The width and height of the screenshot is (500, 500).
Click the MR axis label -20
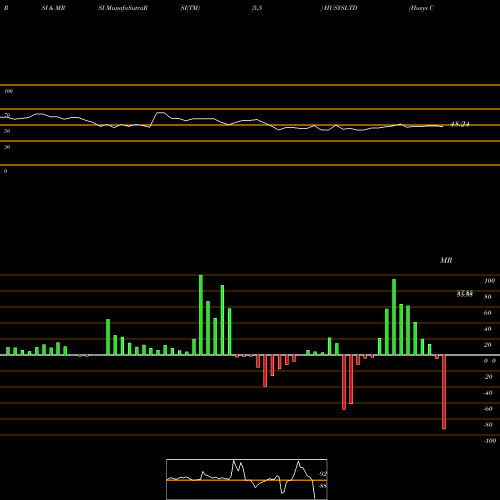point(488,377)
